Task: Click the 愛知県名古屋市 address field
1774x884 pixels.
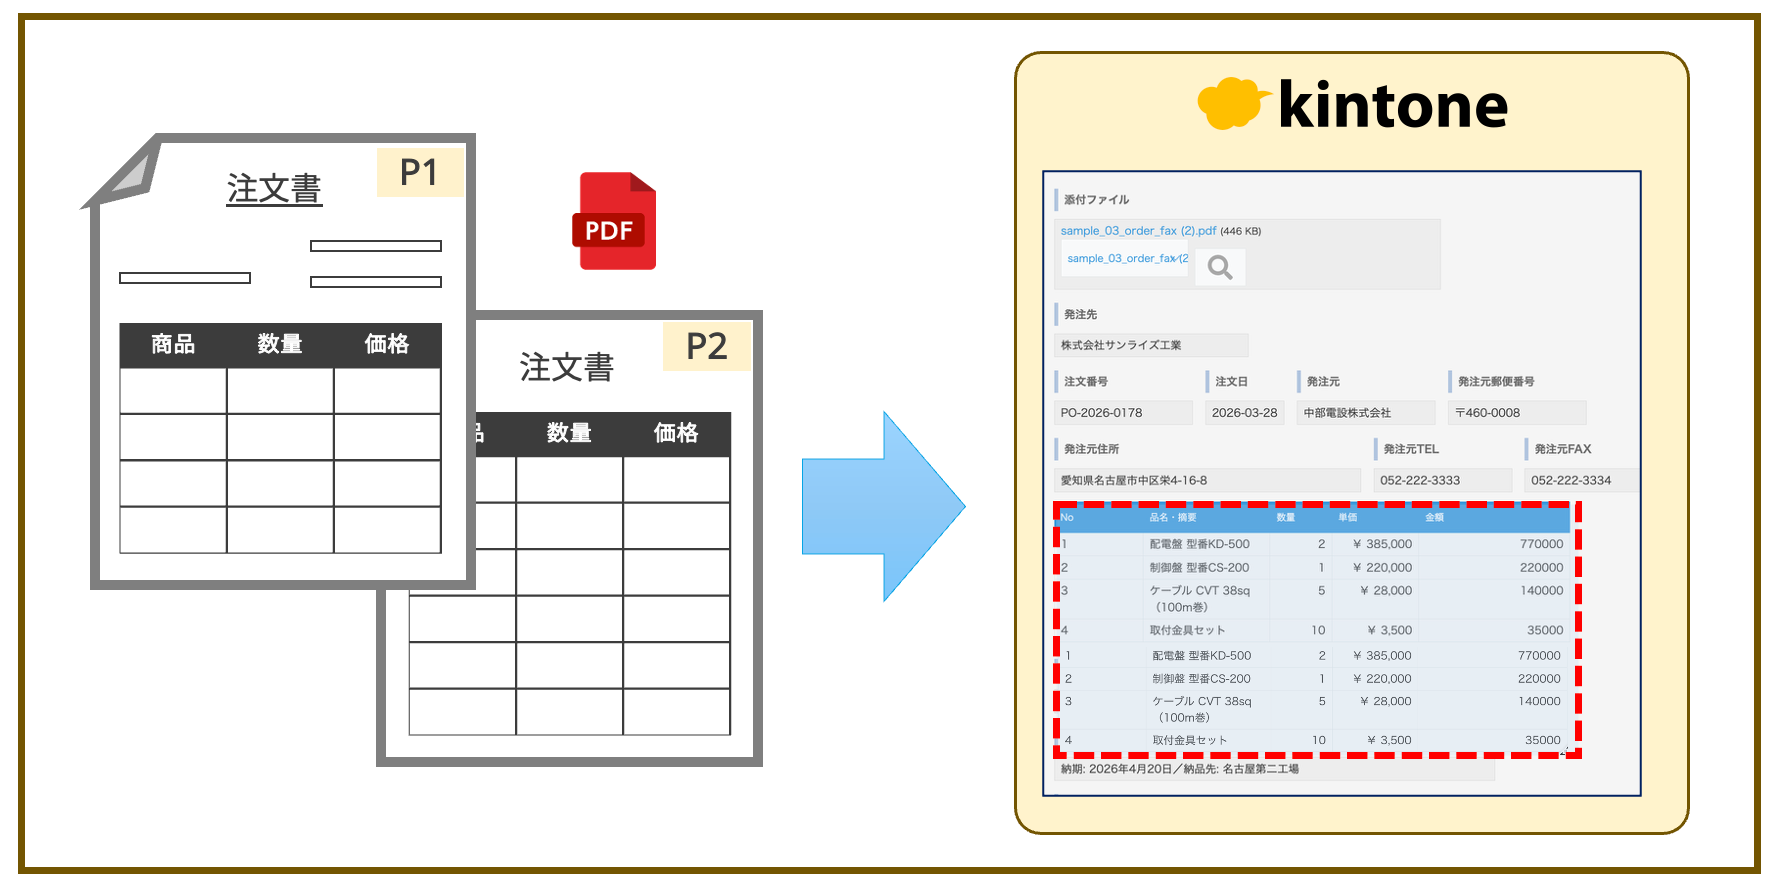Action: [1207, 481]
